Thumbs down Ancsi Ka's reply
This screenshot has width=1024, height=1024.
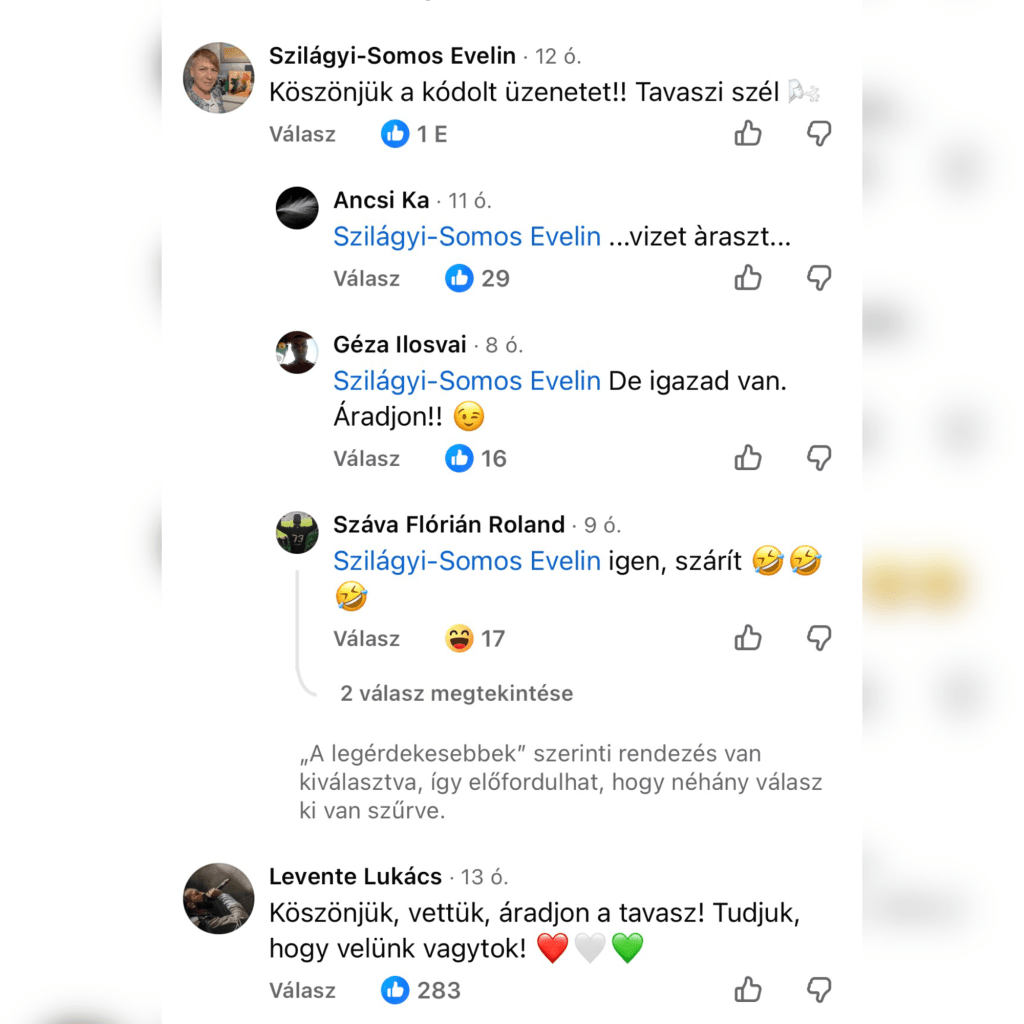(819, 278)
